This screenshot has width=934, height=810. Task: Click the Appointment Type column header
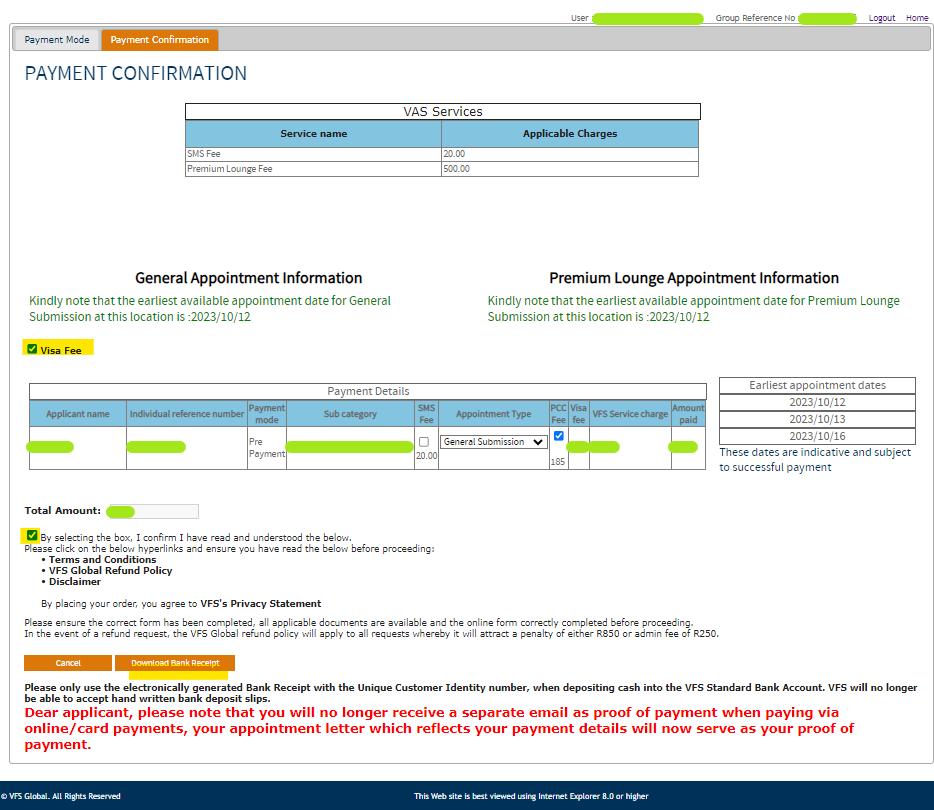click(x=494, y=414)
